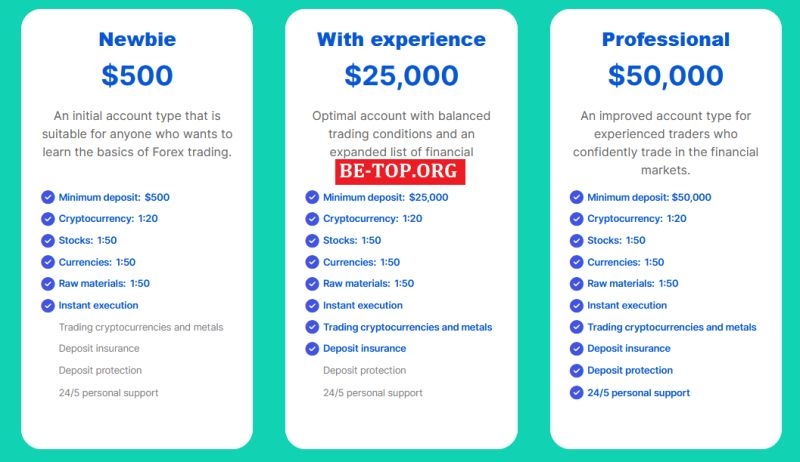
Task: Click Newbie's unavailable Deposit insurance text
Action: (99, 349)
